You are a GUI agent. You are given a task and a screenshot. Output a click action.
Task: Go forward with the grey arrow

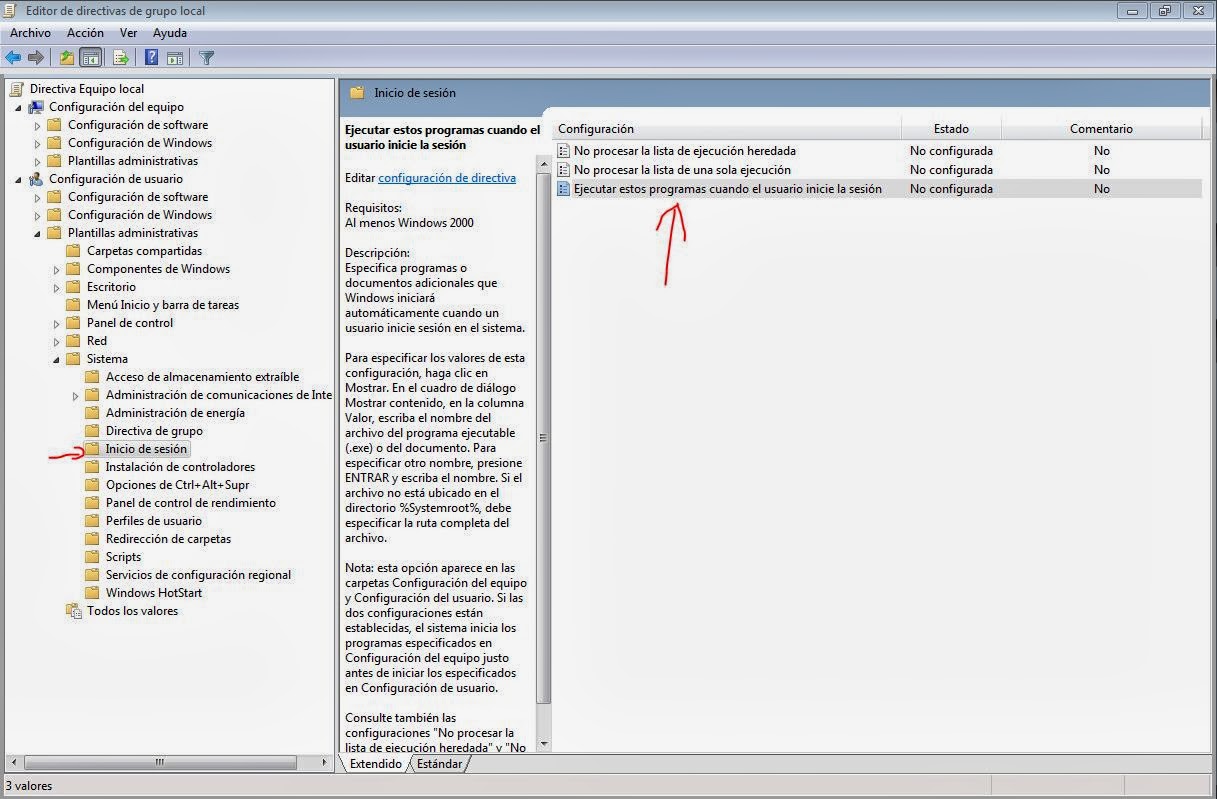[36, 58]
